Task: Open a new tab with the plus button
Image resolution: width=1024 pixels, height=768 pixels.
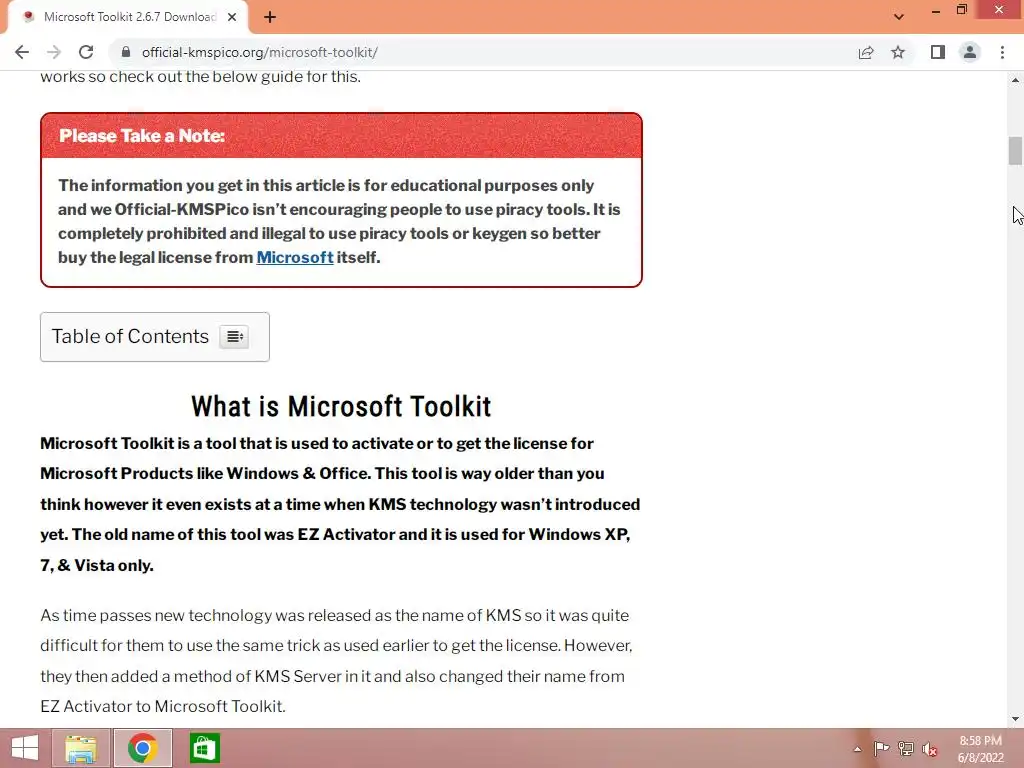Action: pyautogui.click(x=270, y=18)
